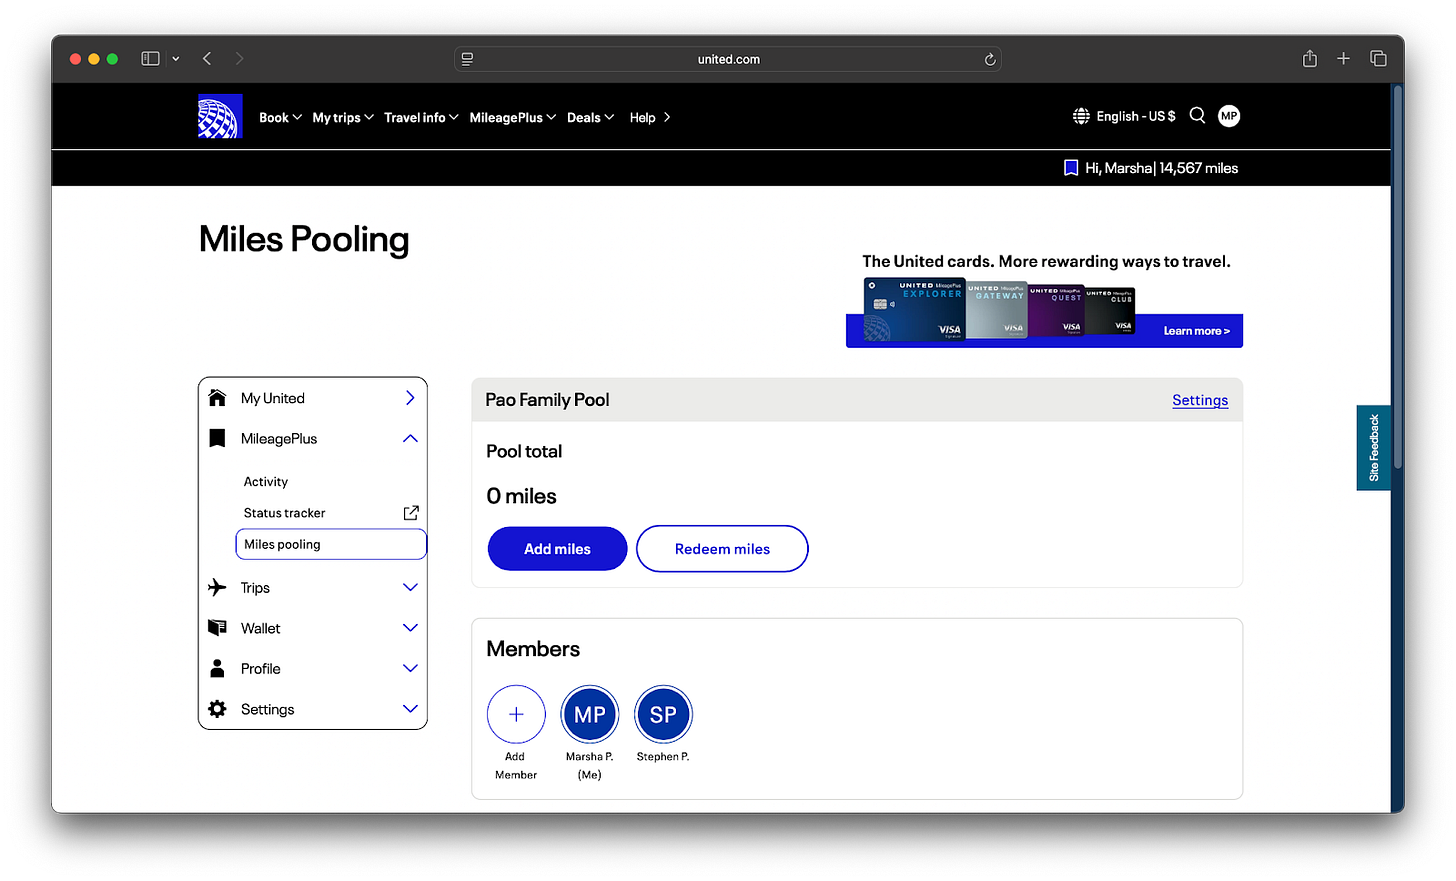The width and height of the screenshot is (1456, 881).
Task: Open a new tab with plus icon
Action: (1343, 59)
